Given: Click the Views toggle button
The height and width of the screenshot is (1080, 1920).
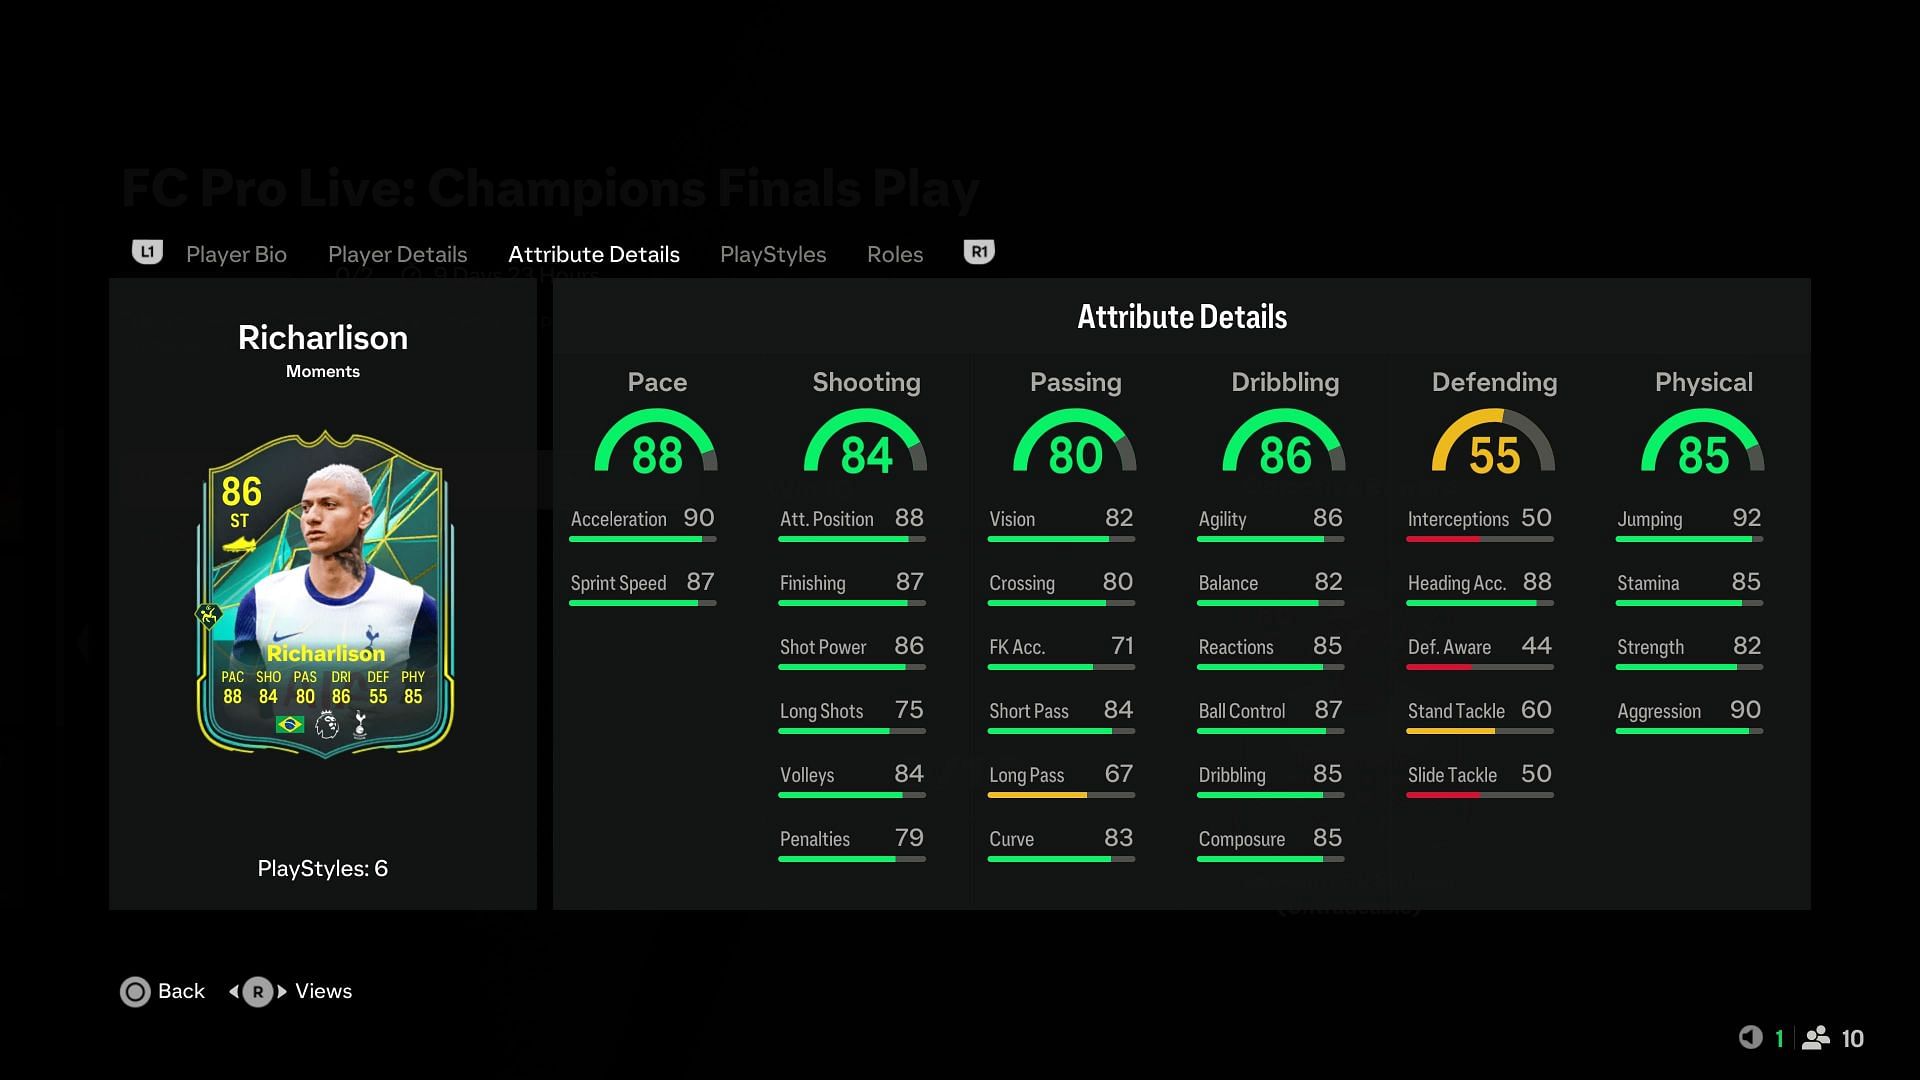Looking at the screenshot, I should (258, 992).
